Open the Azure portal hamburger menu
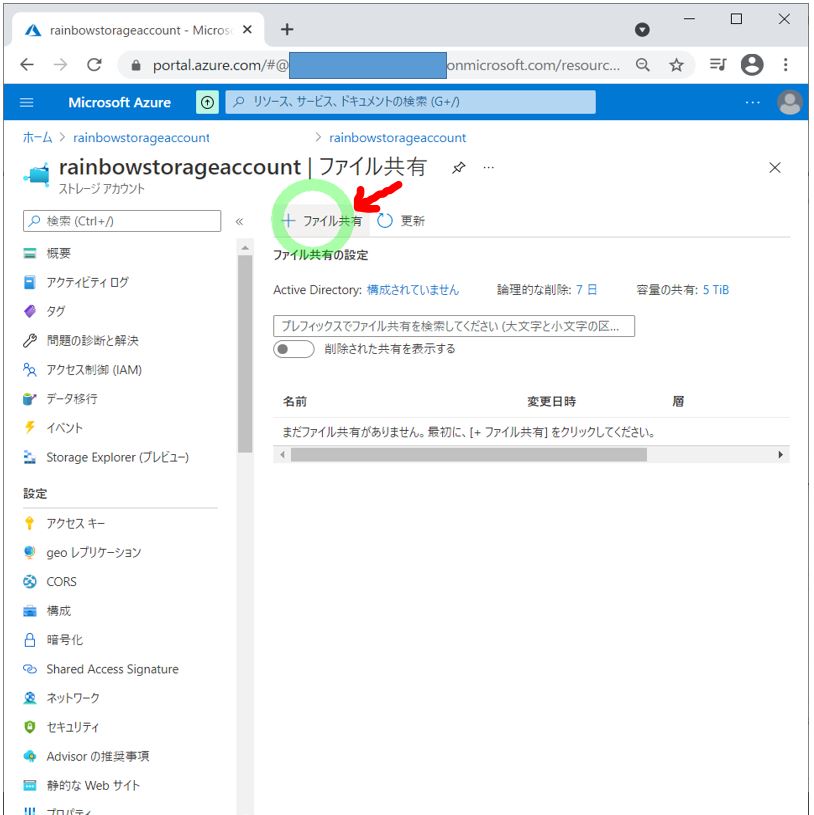Screen dimensions: 814x815 27,102
